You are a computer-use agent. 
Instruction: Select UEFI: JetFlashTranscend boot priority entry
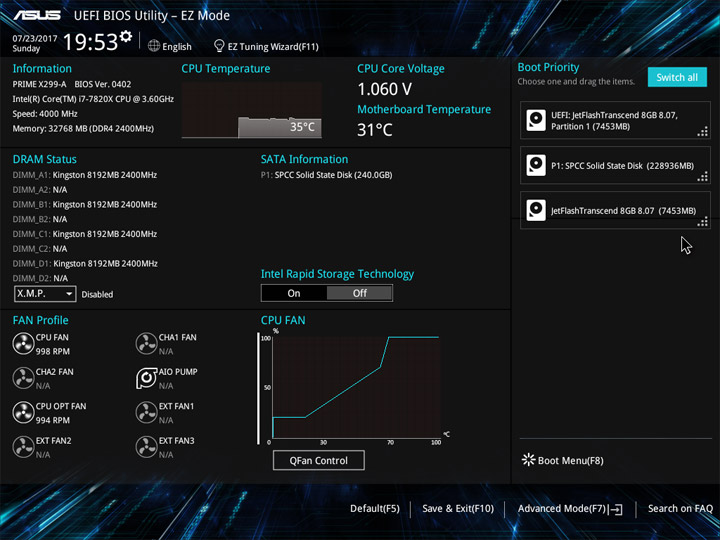pyautogui.click(x=615, y=120)
